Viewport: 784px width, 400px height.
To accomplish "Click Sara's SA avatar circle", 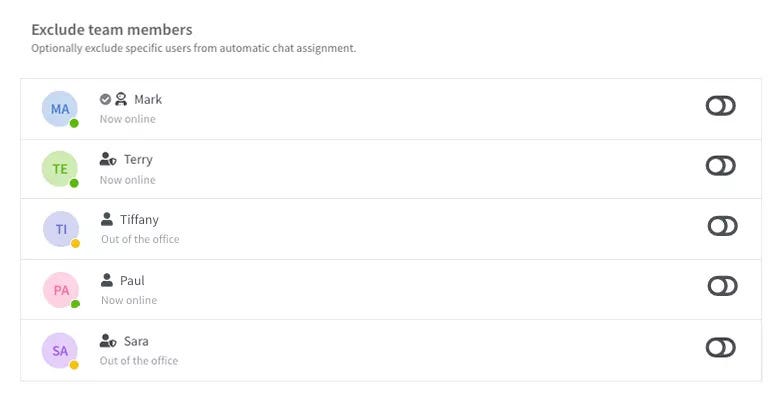I will click(60, 351).
